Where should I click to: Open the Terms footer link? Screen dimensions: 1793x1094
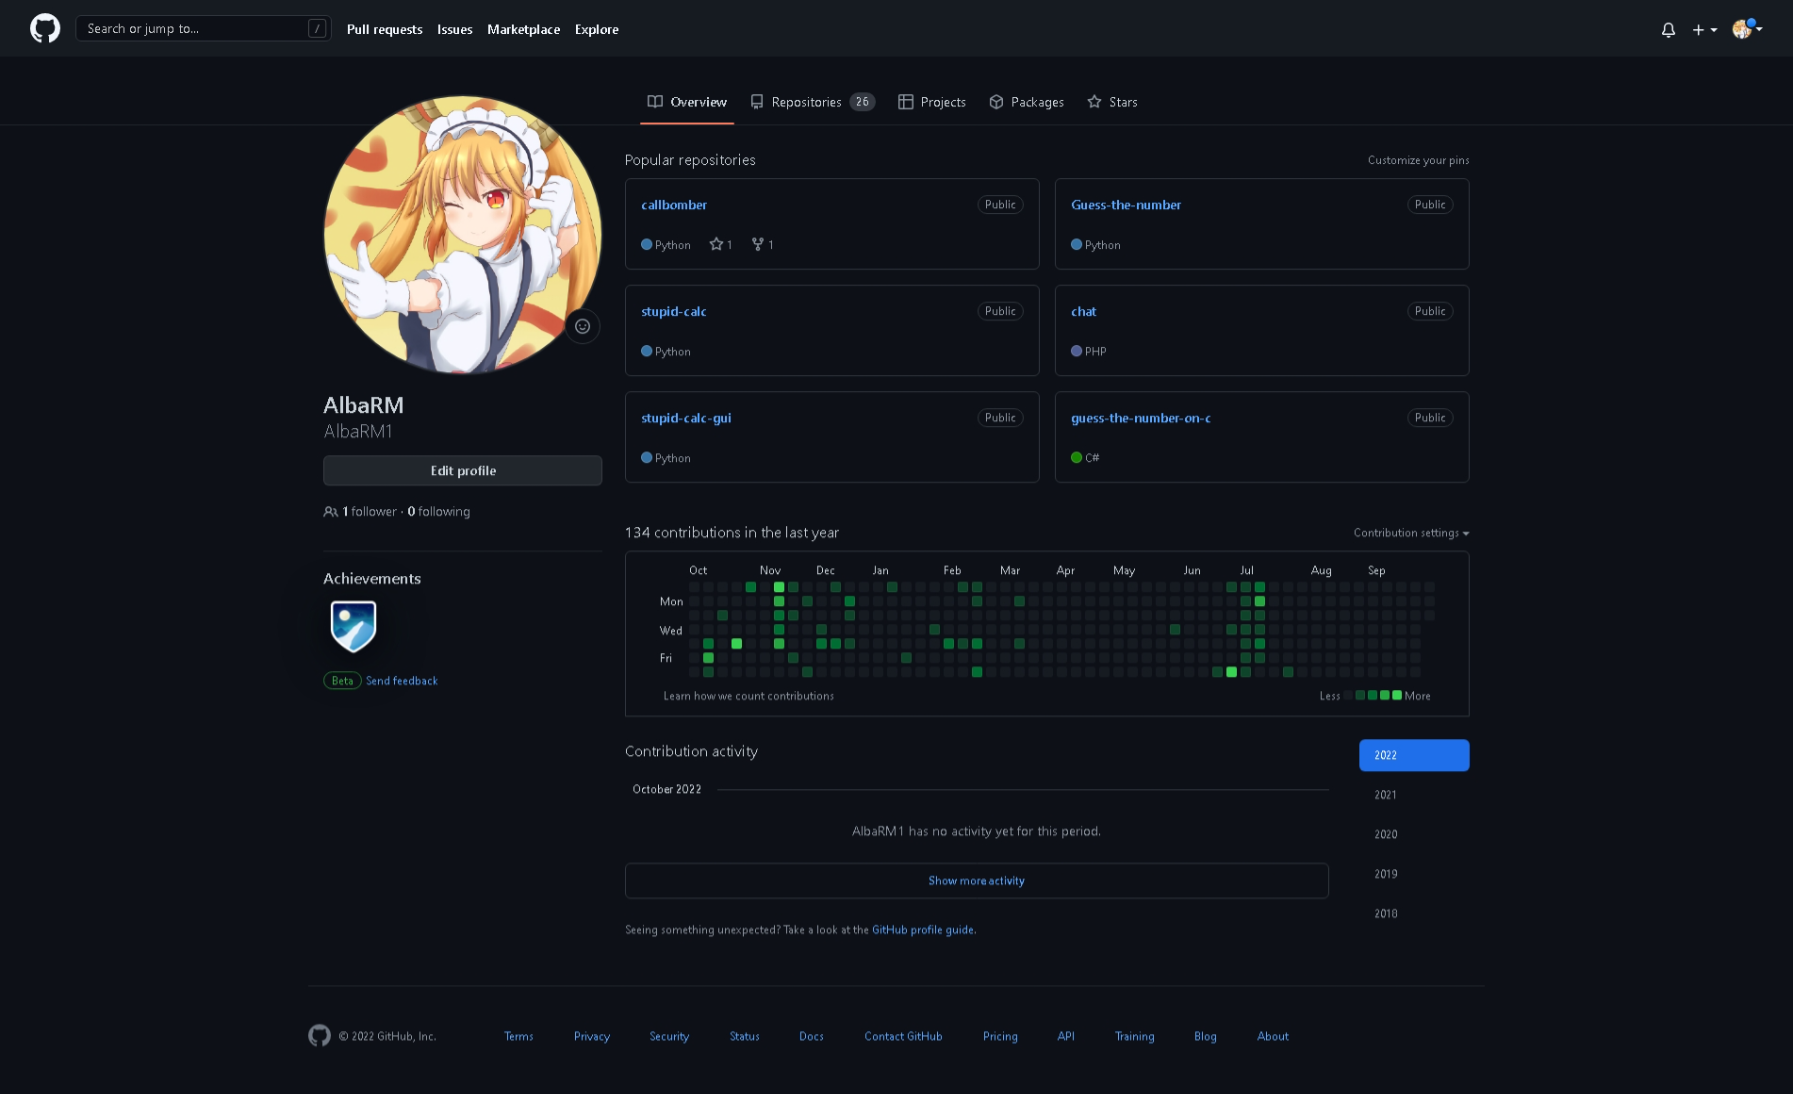pos(518,1037)
